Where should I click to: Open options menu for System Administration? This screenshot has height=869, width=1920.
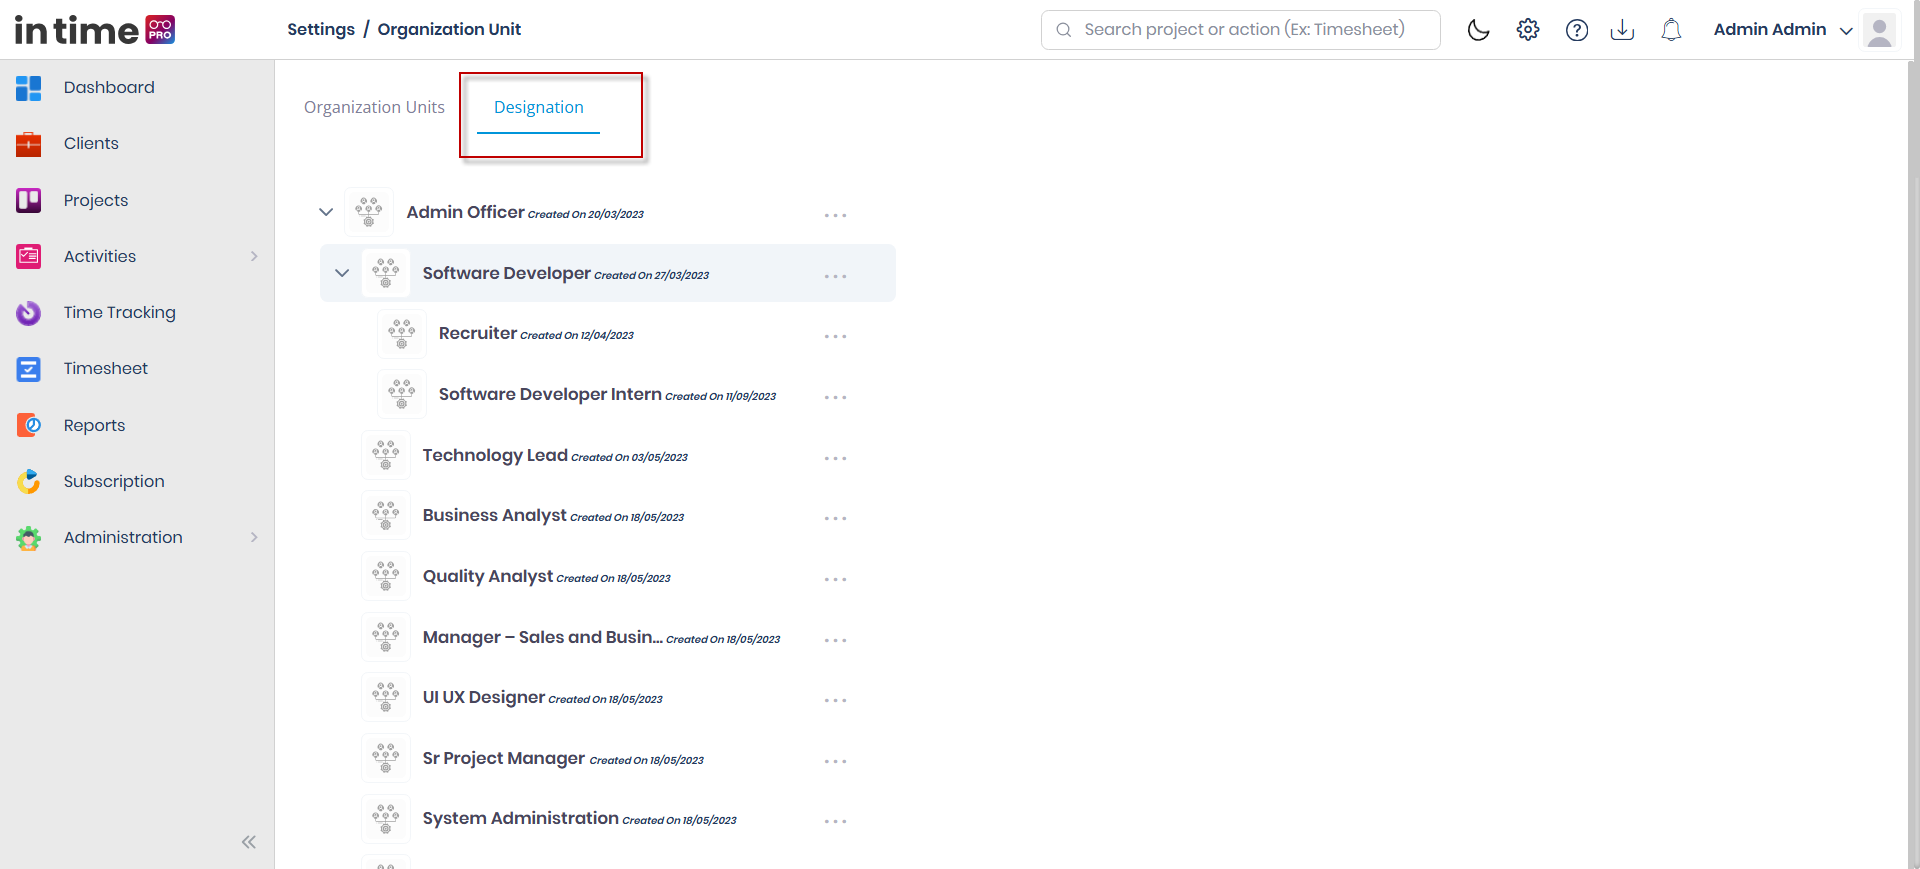836,821
